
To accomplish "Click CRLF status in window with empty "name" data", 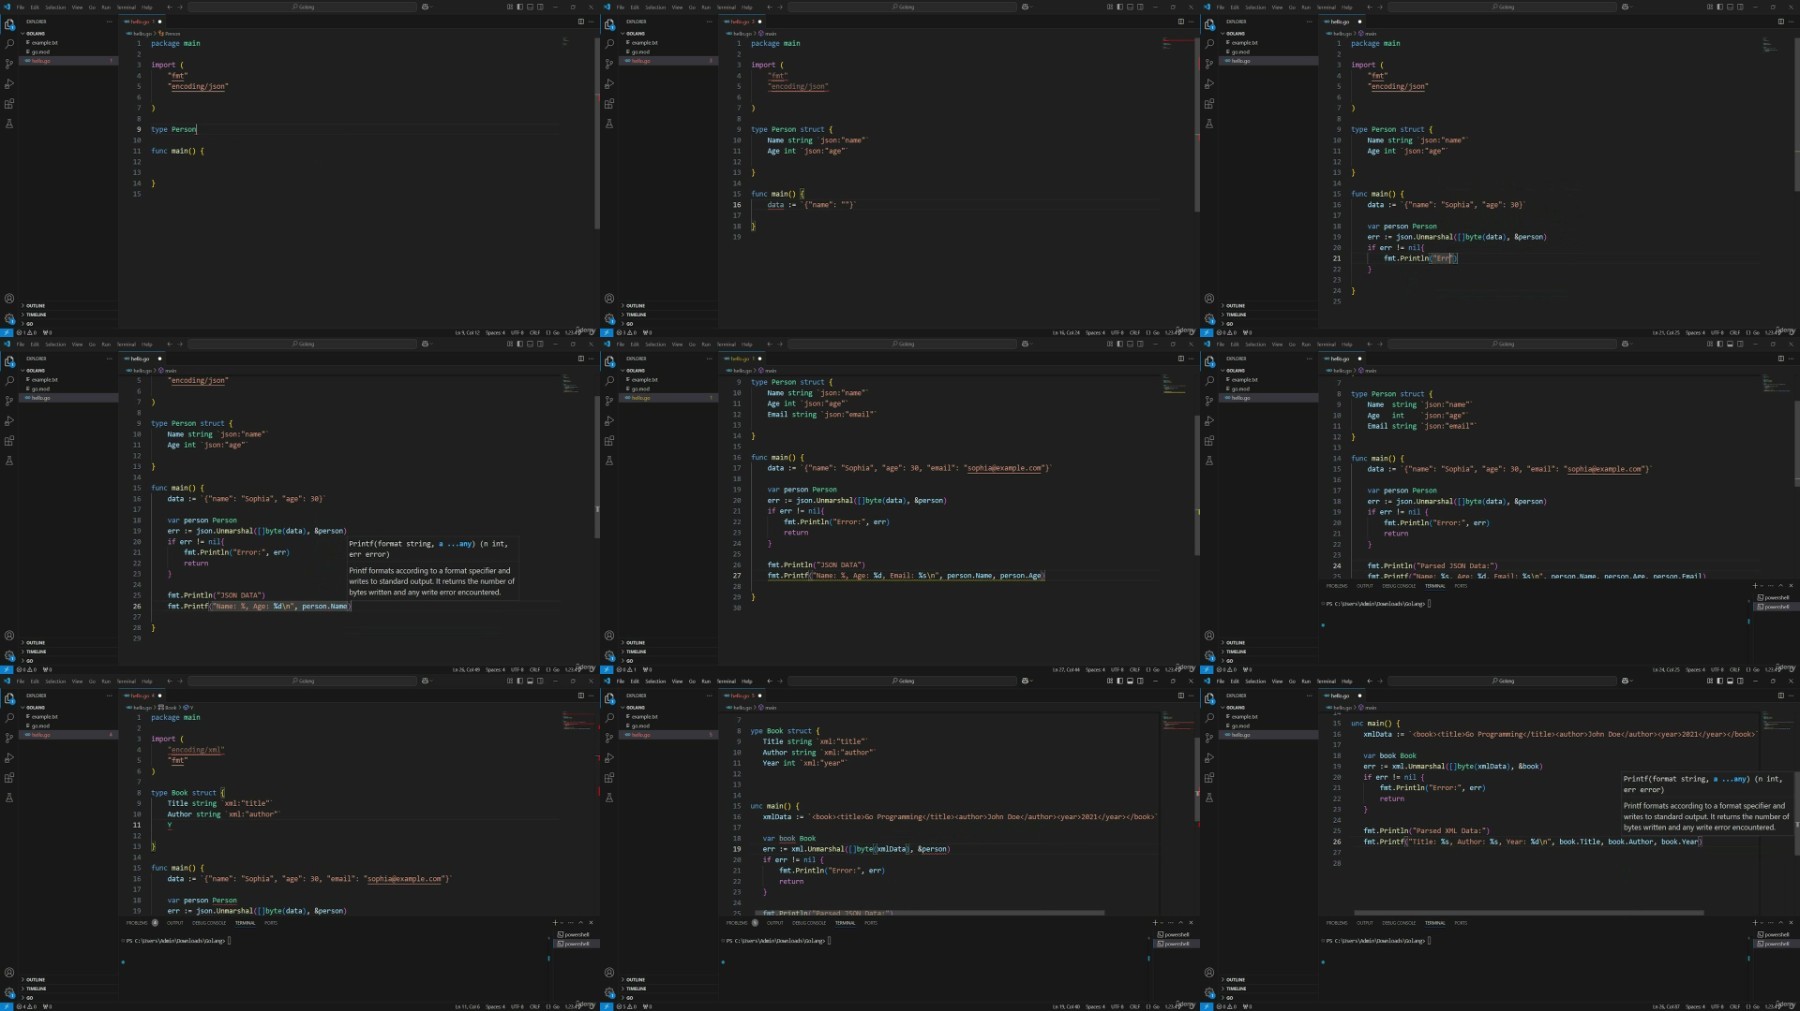I will coord(1135,333).
